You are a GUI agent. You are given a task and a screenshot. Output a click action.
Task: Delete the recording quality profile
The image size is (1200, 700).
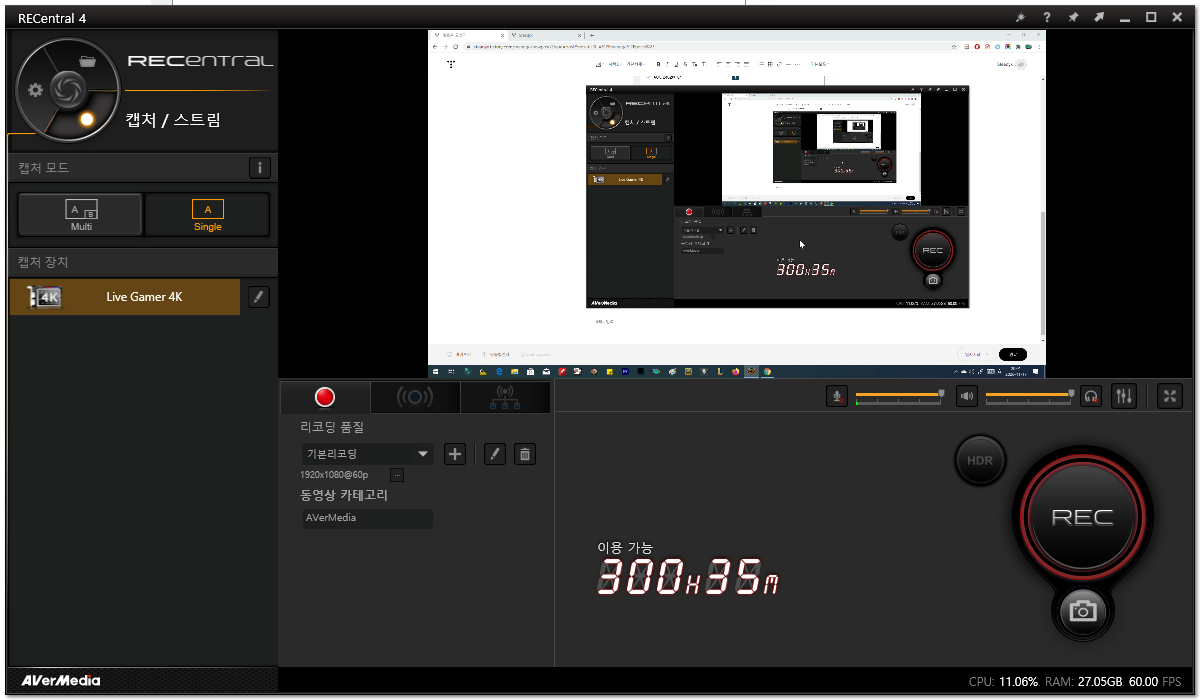point(525,454)
